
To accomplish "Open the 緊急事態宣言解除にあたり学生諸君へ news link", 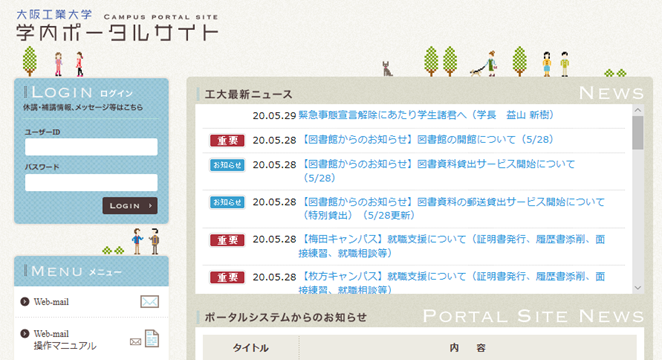I will click(x=426, y=115).
